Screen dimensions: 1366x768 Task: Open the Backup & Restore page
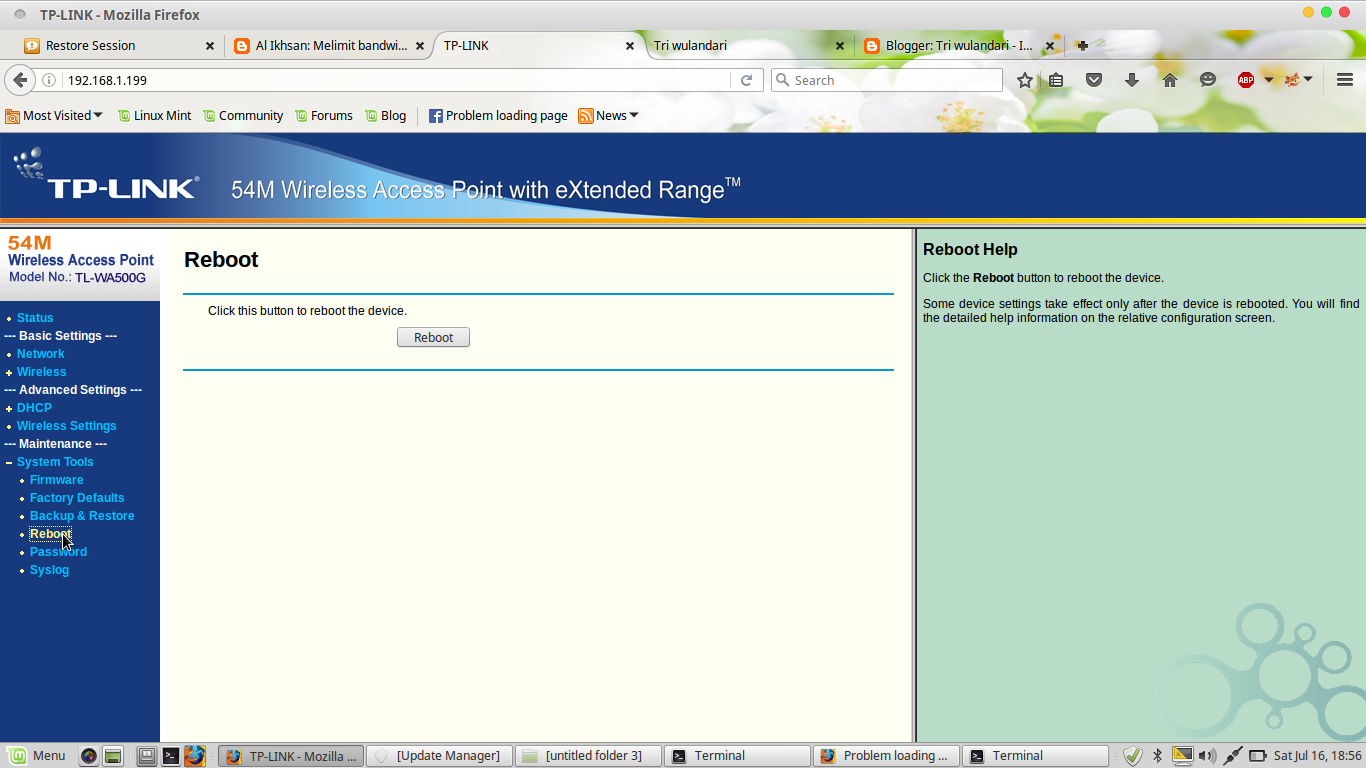point(82,516)
